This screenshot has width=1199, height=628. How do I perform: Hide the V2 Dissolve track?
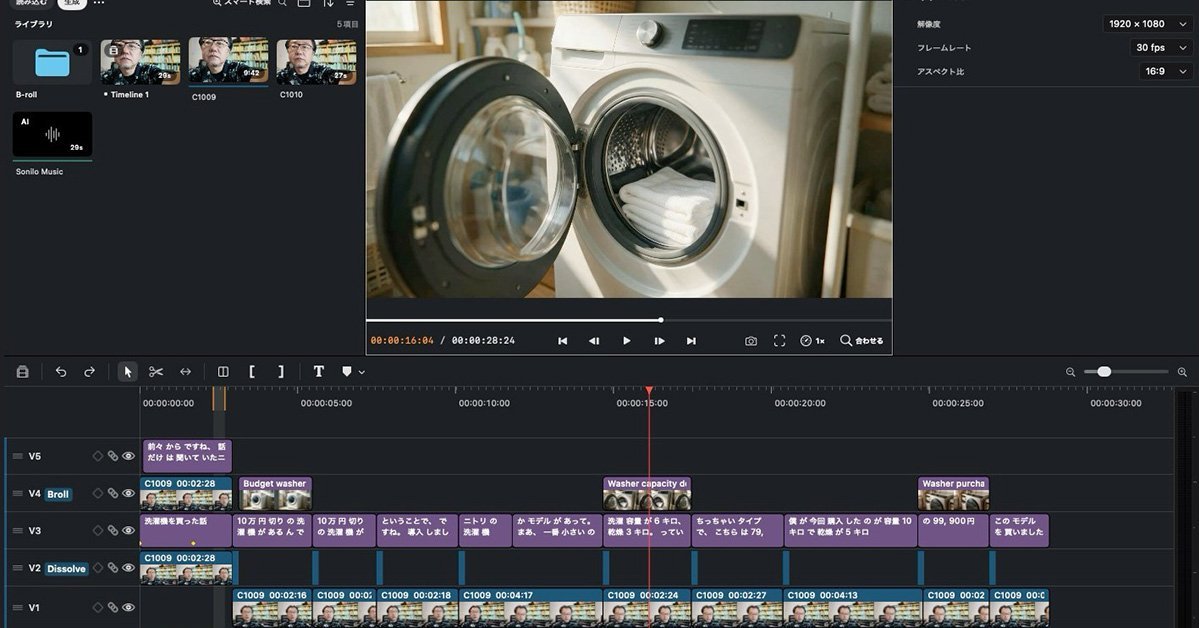[x=128, y=568]
